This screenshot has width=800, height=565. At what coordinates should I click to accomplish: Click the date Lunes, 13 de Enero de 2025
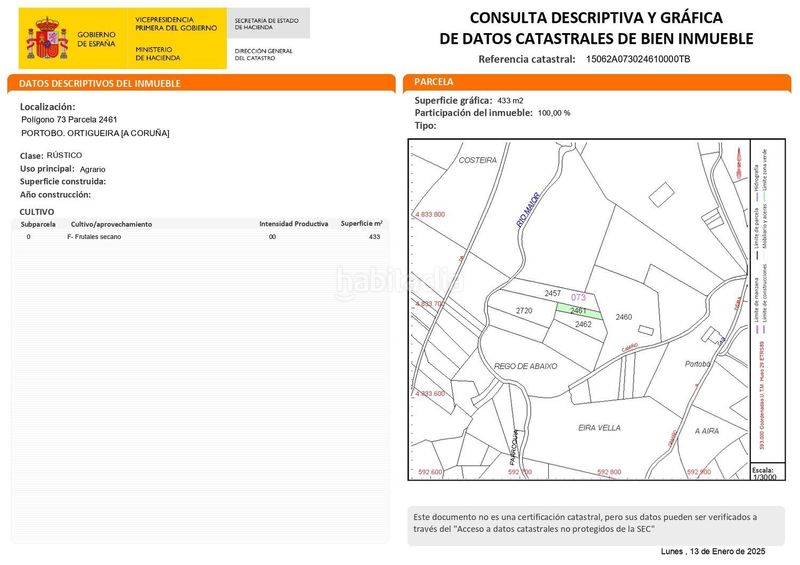(713, 551)
